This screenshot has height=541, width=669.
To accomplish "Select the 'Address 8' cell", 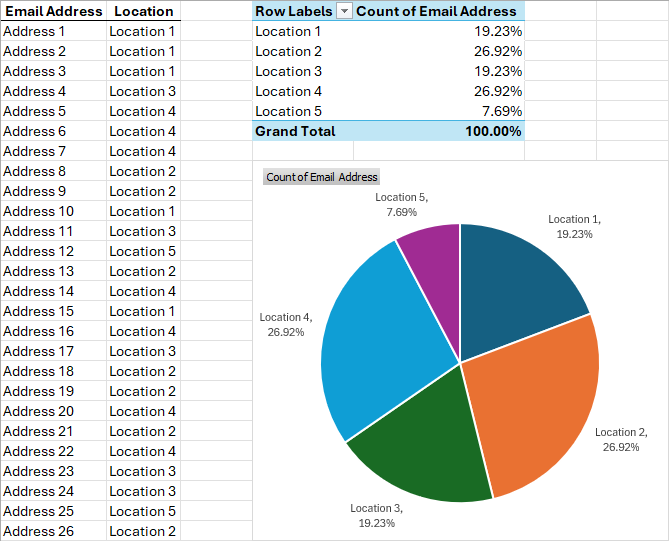I will click(53, 172).
